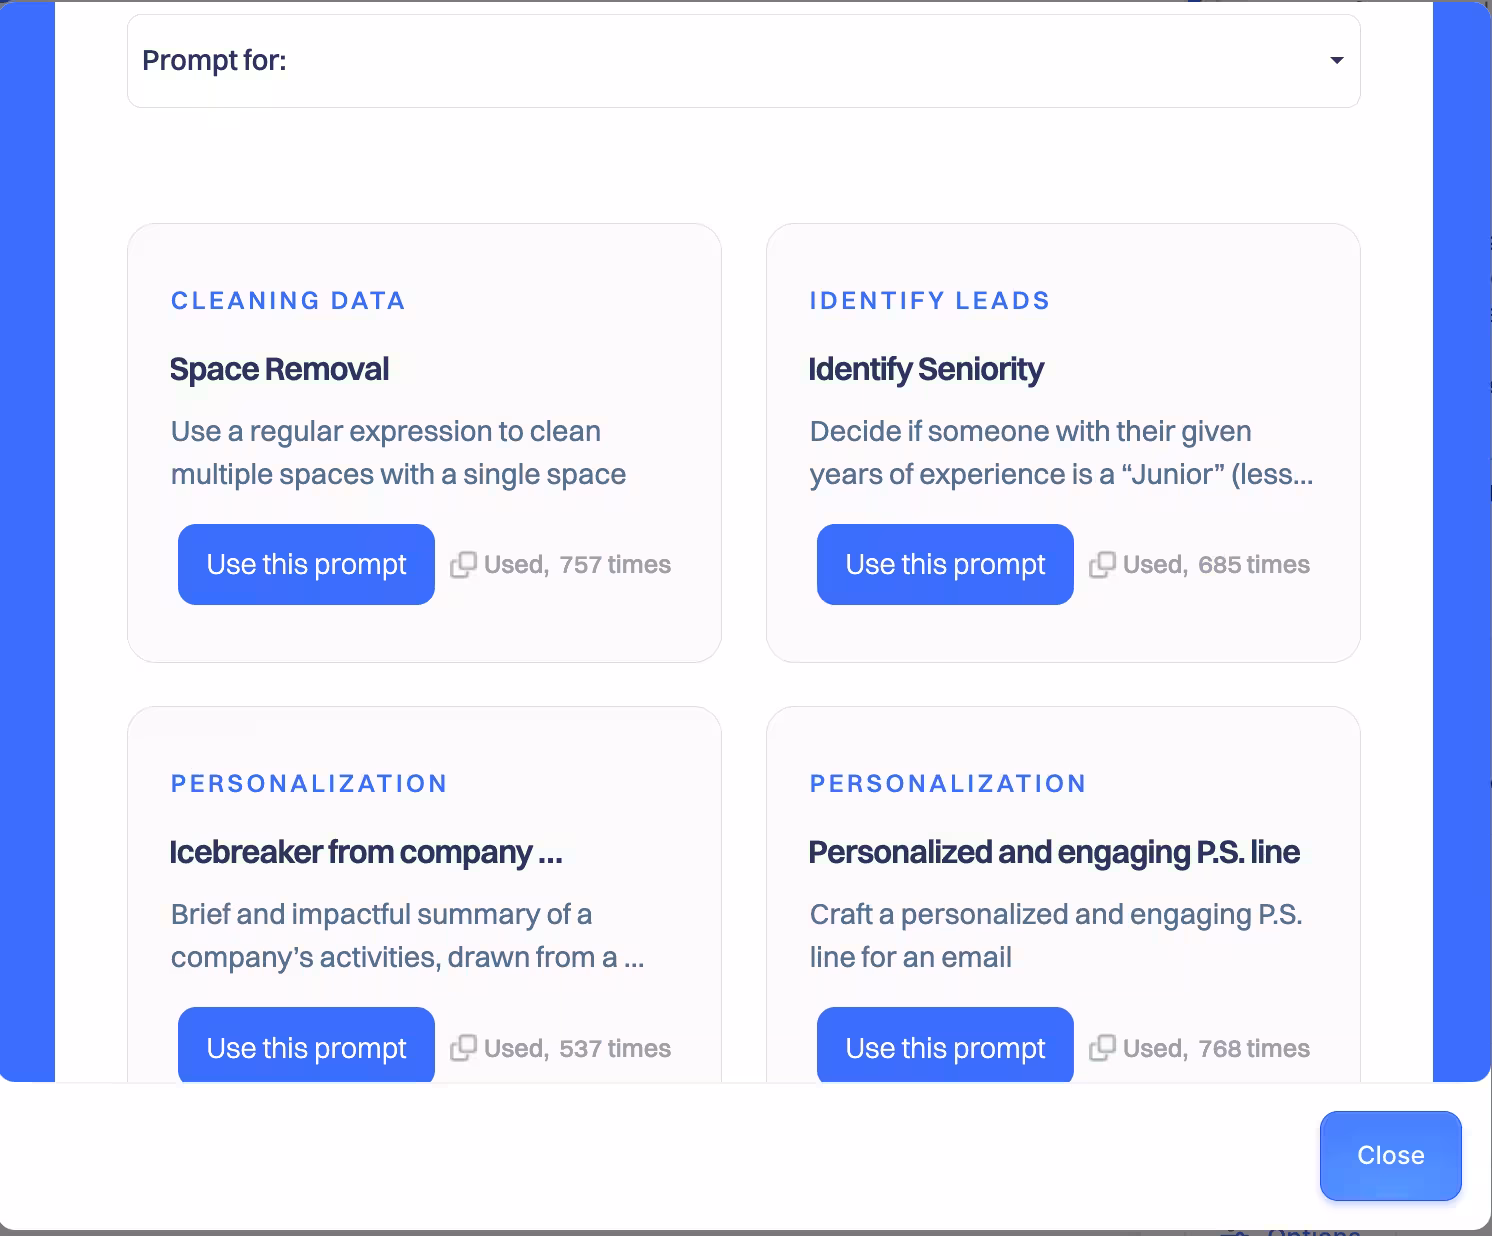
Task: Use the Personalized P.S. line prompt
Action: pyautogui.click(x=945, y=1046)
